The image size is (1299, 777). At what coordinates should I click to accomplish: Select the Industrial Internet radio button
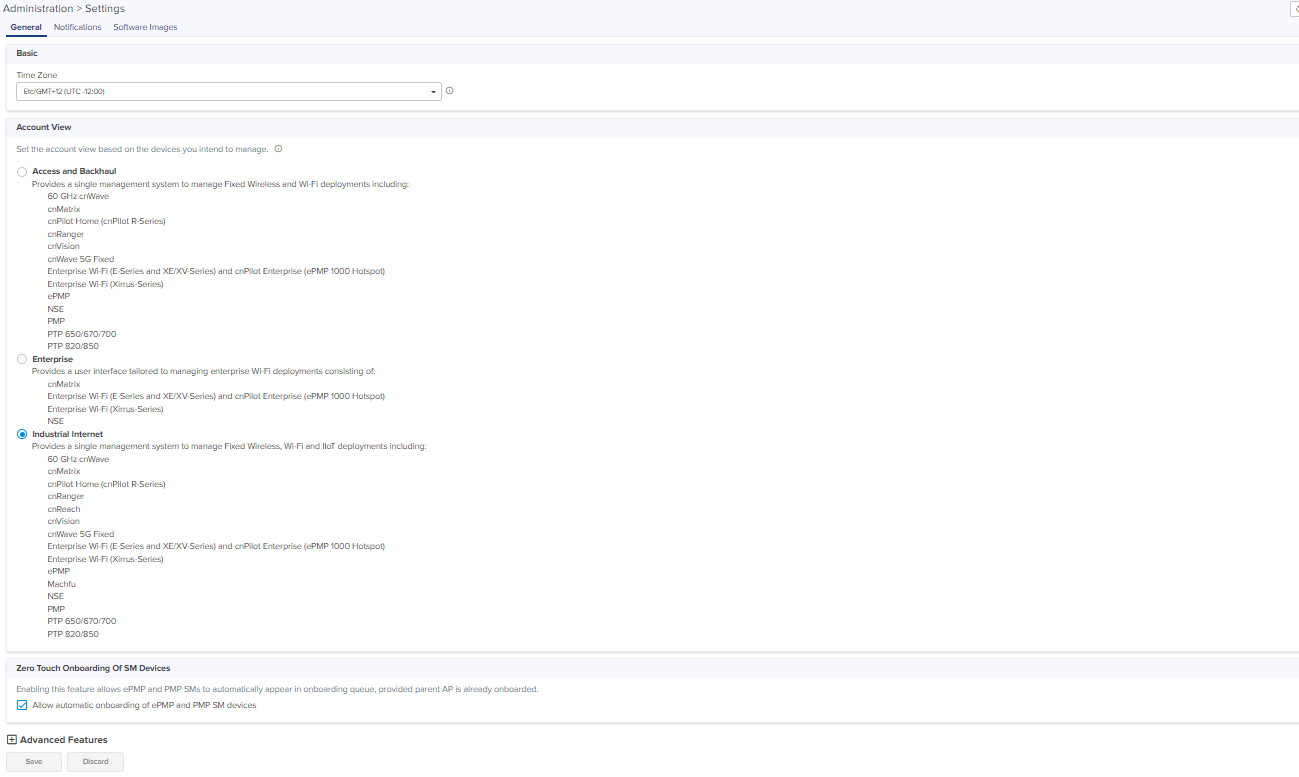[x=22, y=434]
